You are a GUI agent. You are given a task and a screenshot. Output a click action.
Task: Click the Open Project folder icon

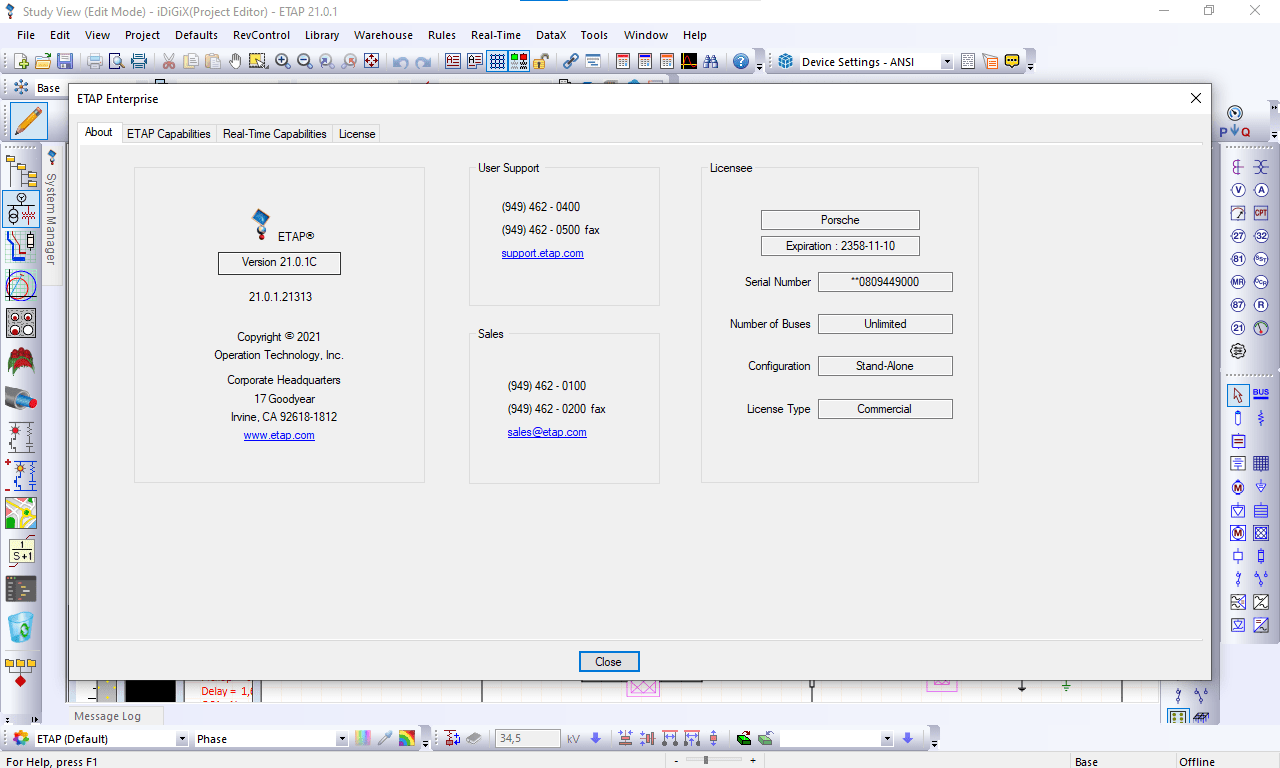point(43,62)
